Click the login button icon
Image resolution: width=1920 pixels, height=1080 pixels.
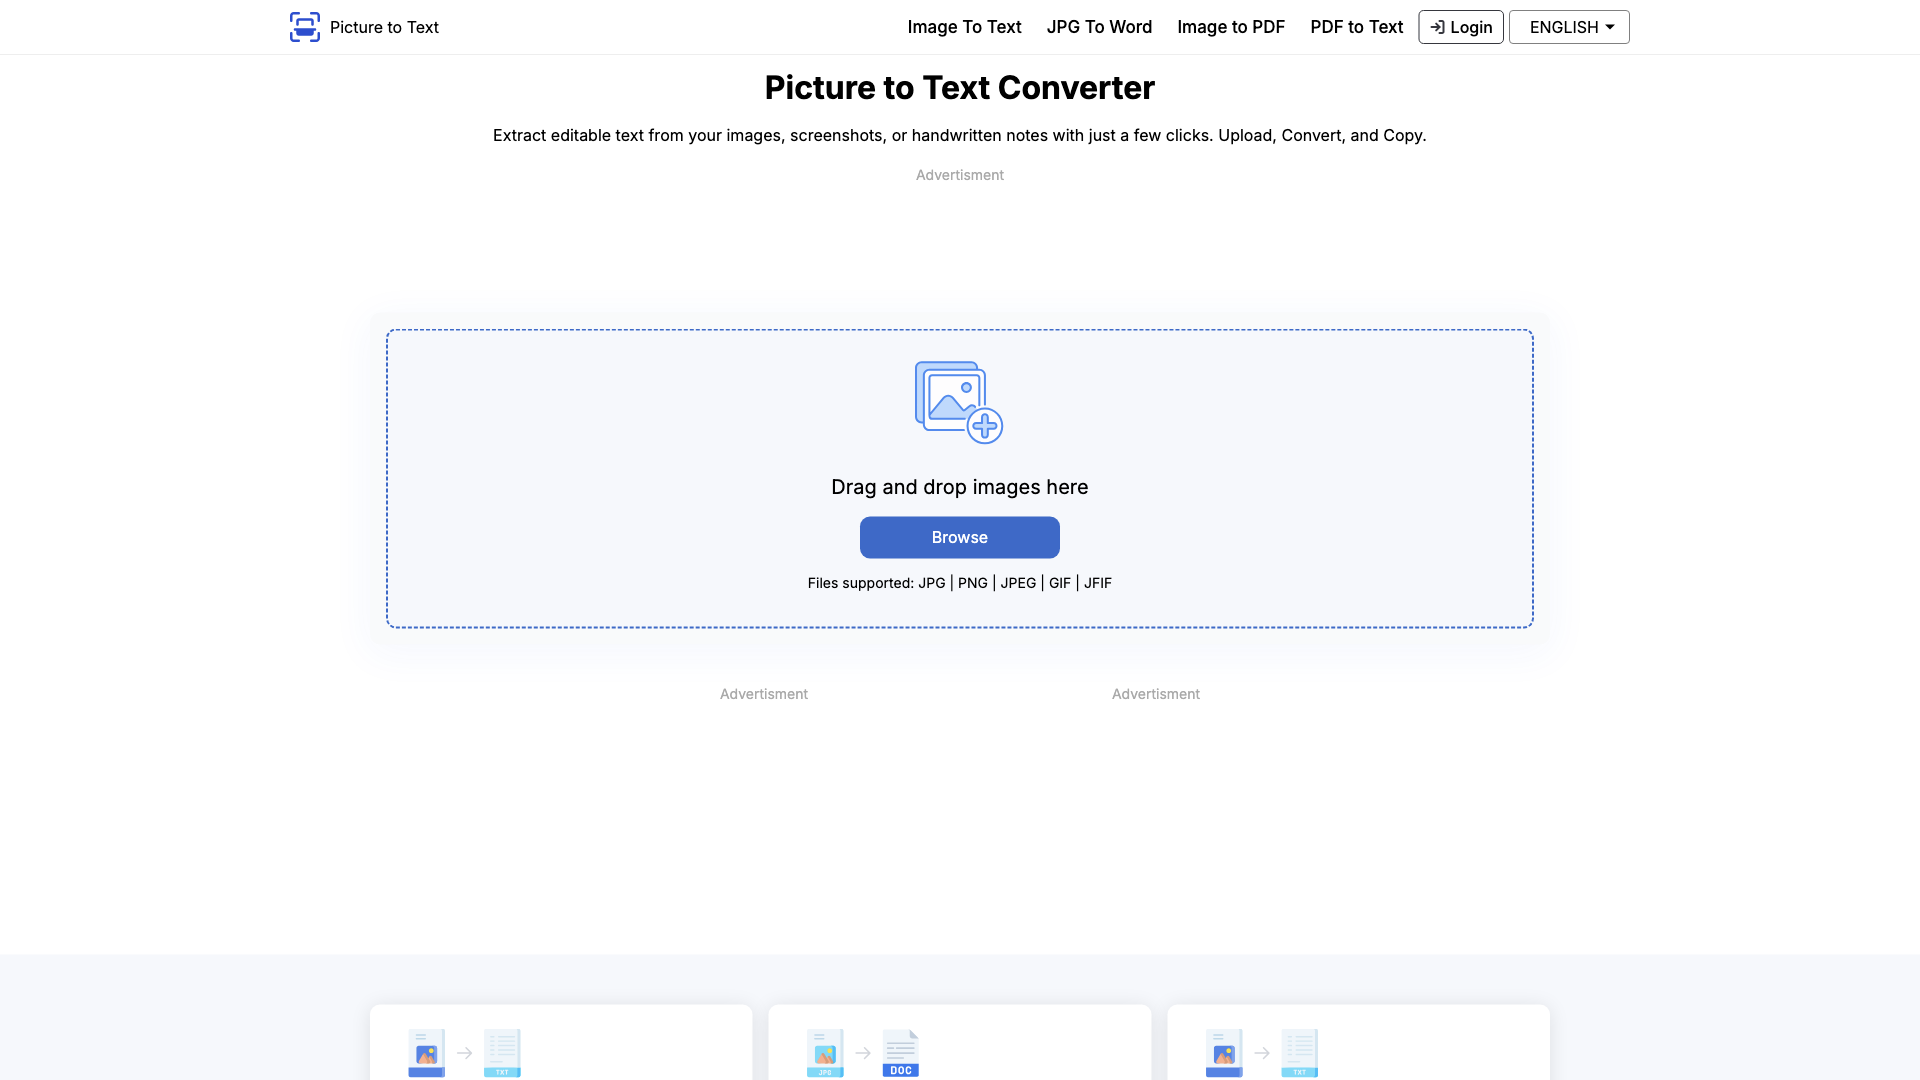click(x=1436, y=26)
